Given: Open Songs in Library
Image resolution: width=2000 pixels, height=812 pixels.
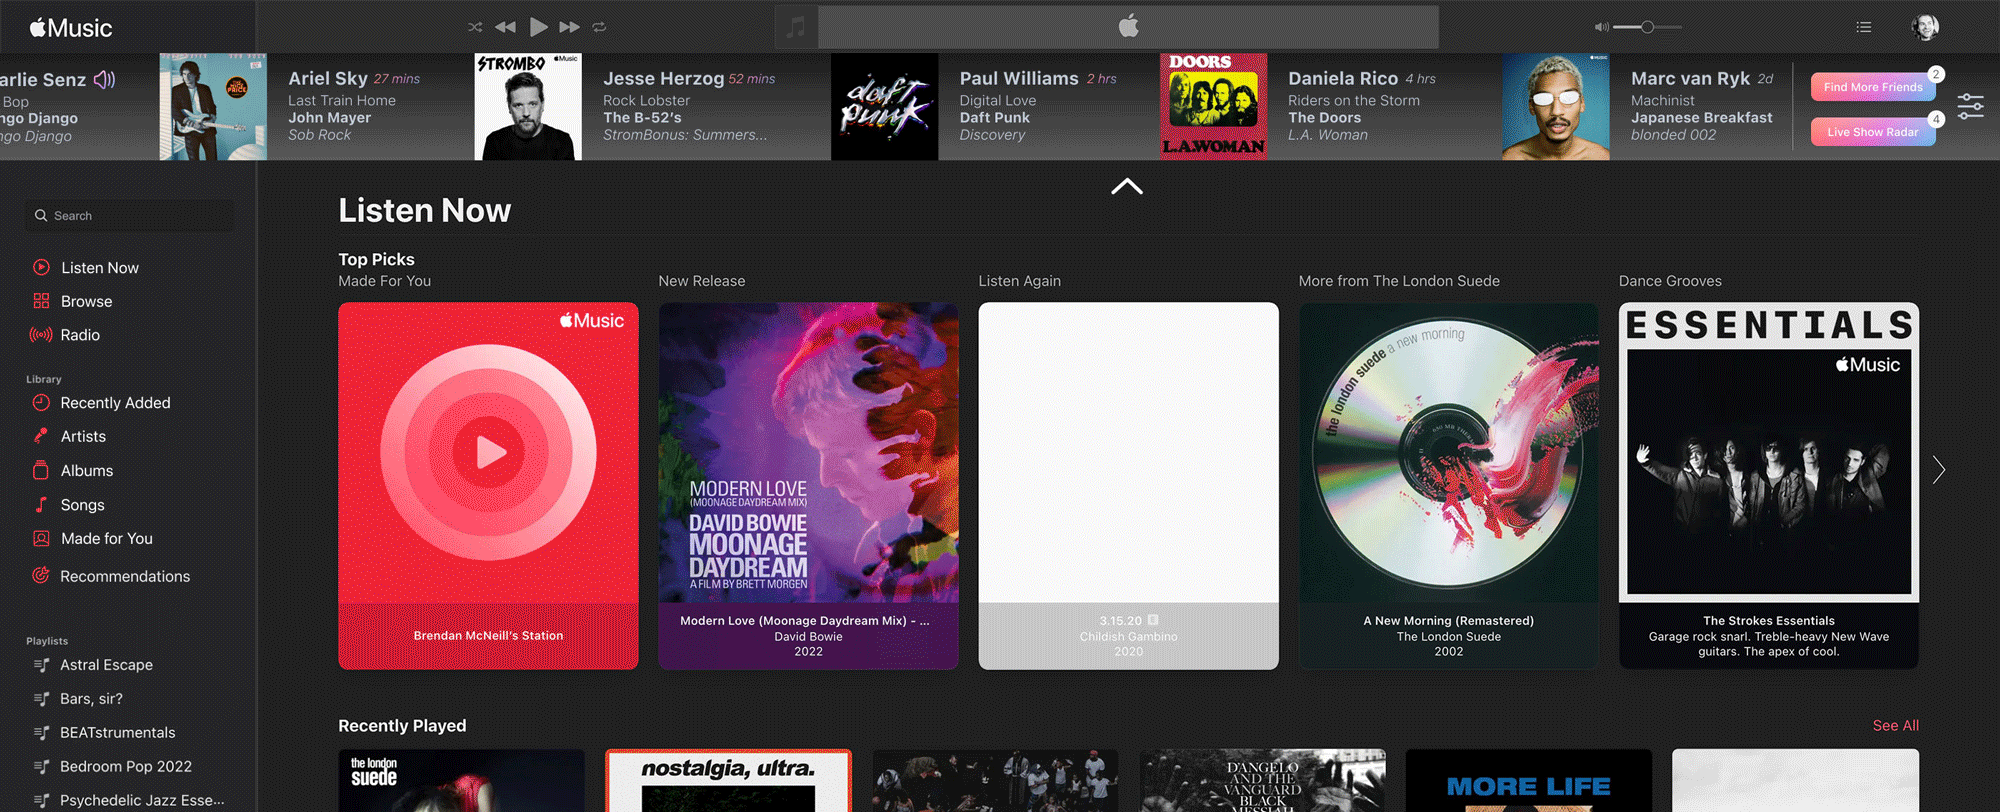Looking at the screenshot, I should (82, 505).
